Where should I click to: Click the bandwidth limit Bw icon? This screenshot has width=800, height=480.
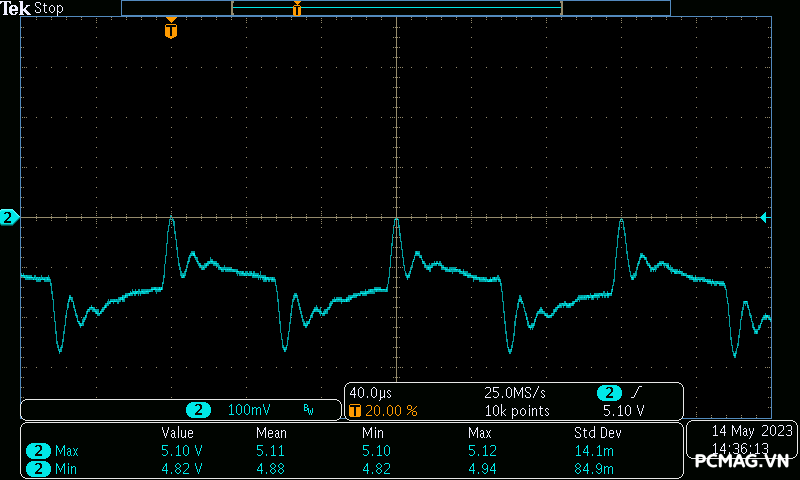click(309, 410)
